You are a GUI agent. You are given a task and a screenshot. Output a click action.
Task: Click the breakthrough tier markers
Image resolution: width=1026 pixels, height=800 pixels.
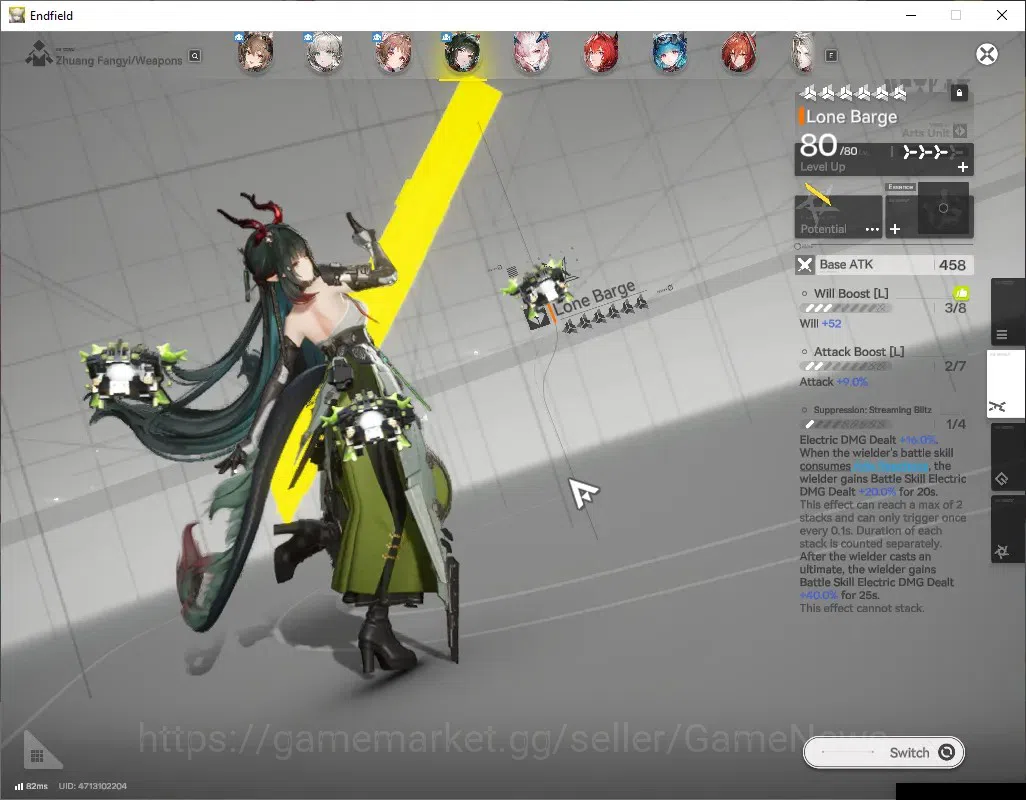[x=932, y=152]
